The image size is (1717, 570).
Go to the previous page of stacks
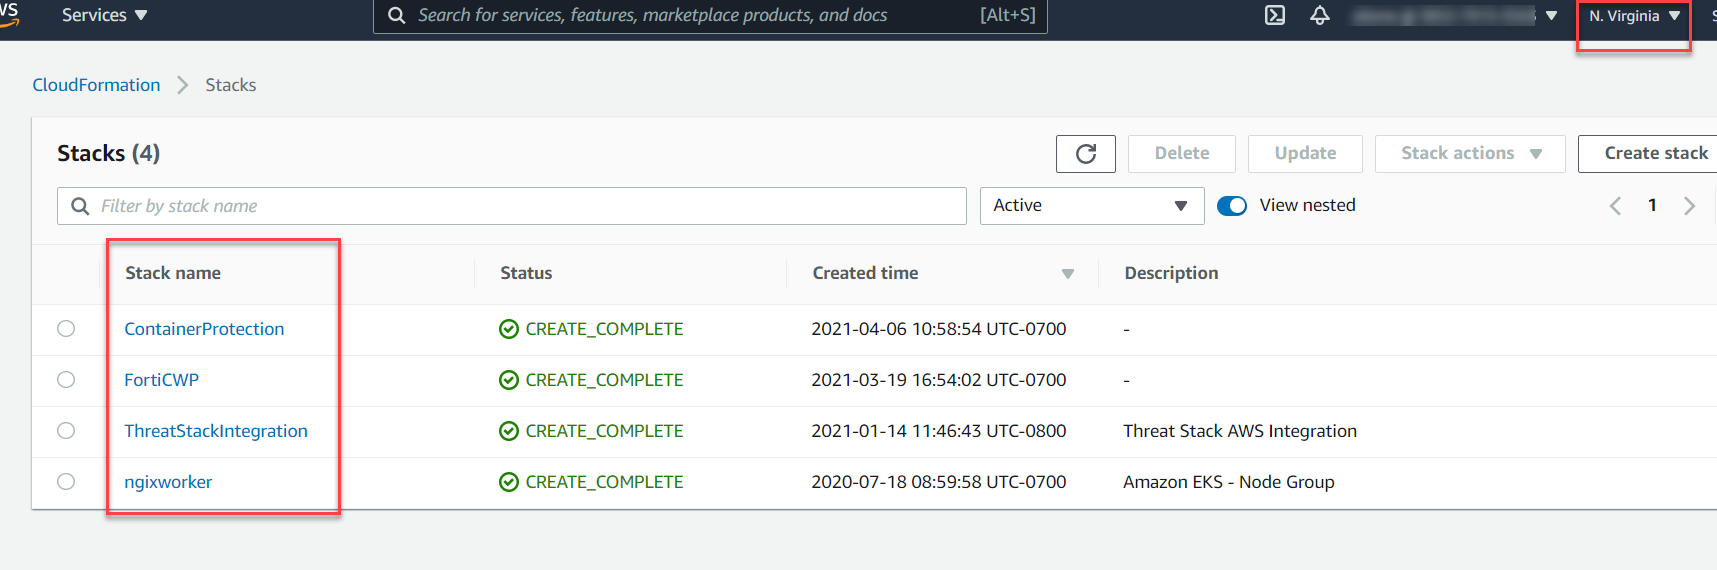click(1615, 206)
